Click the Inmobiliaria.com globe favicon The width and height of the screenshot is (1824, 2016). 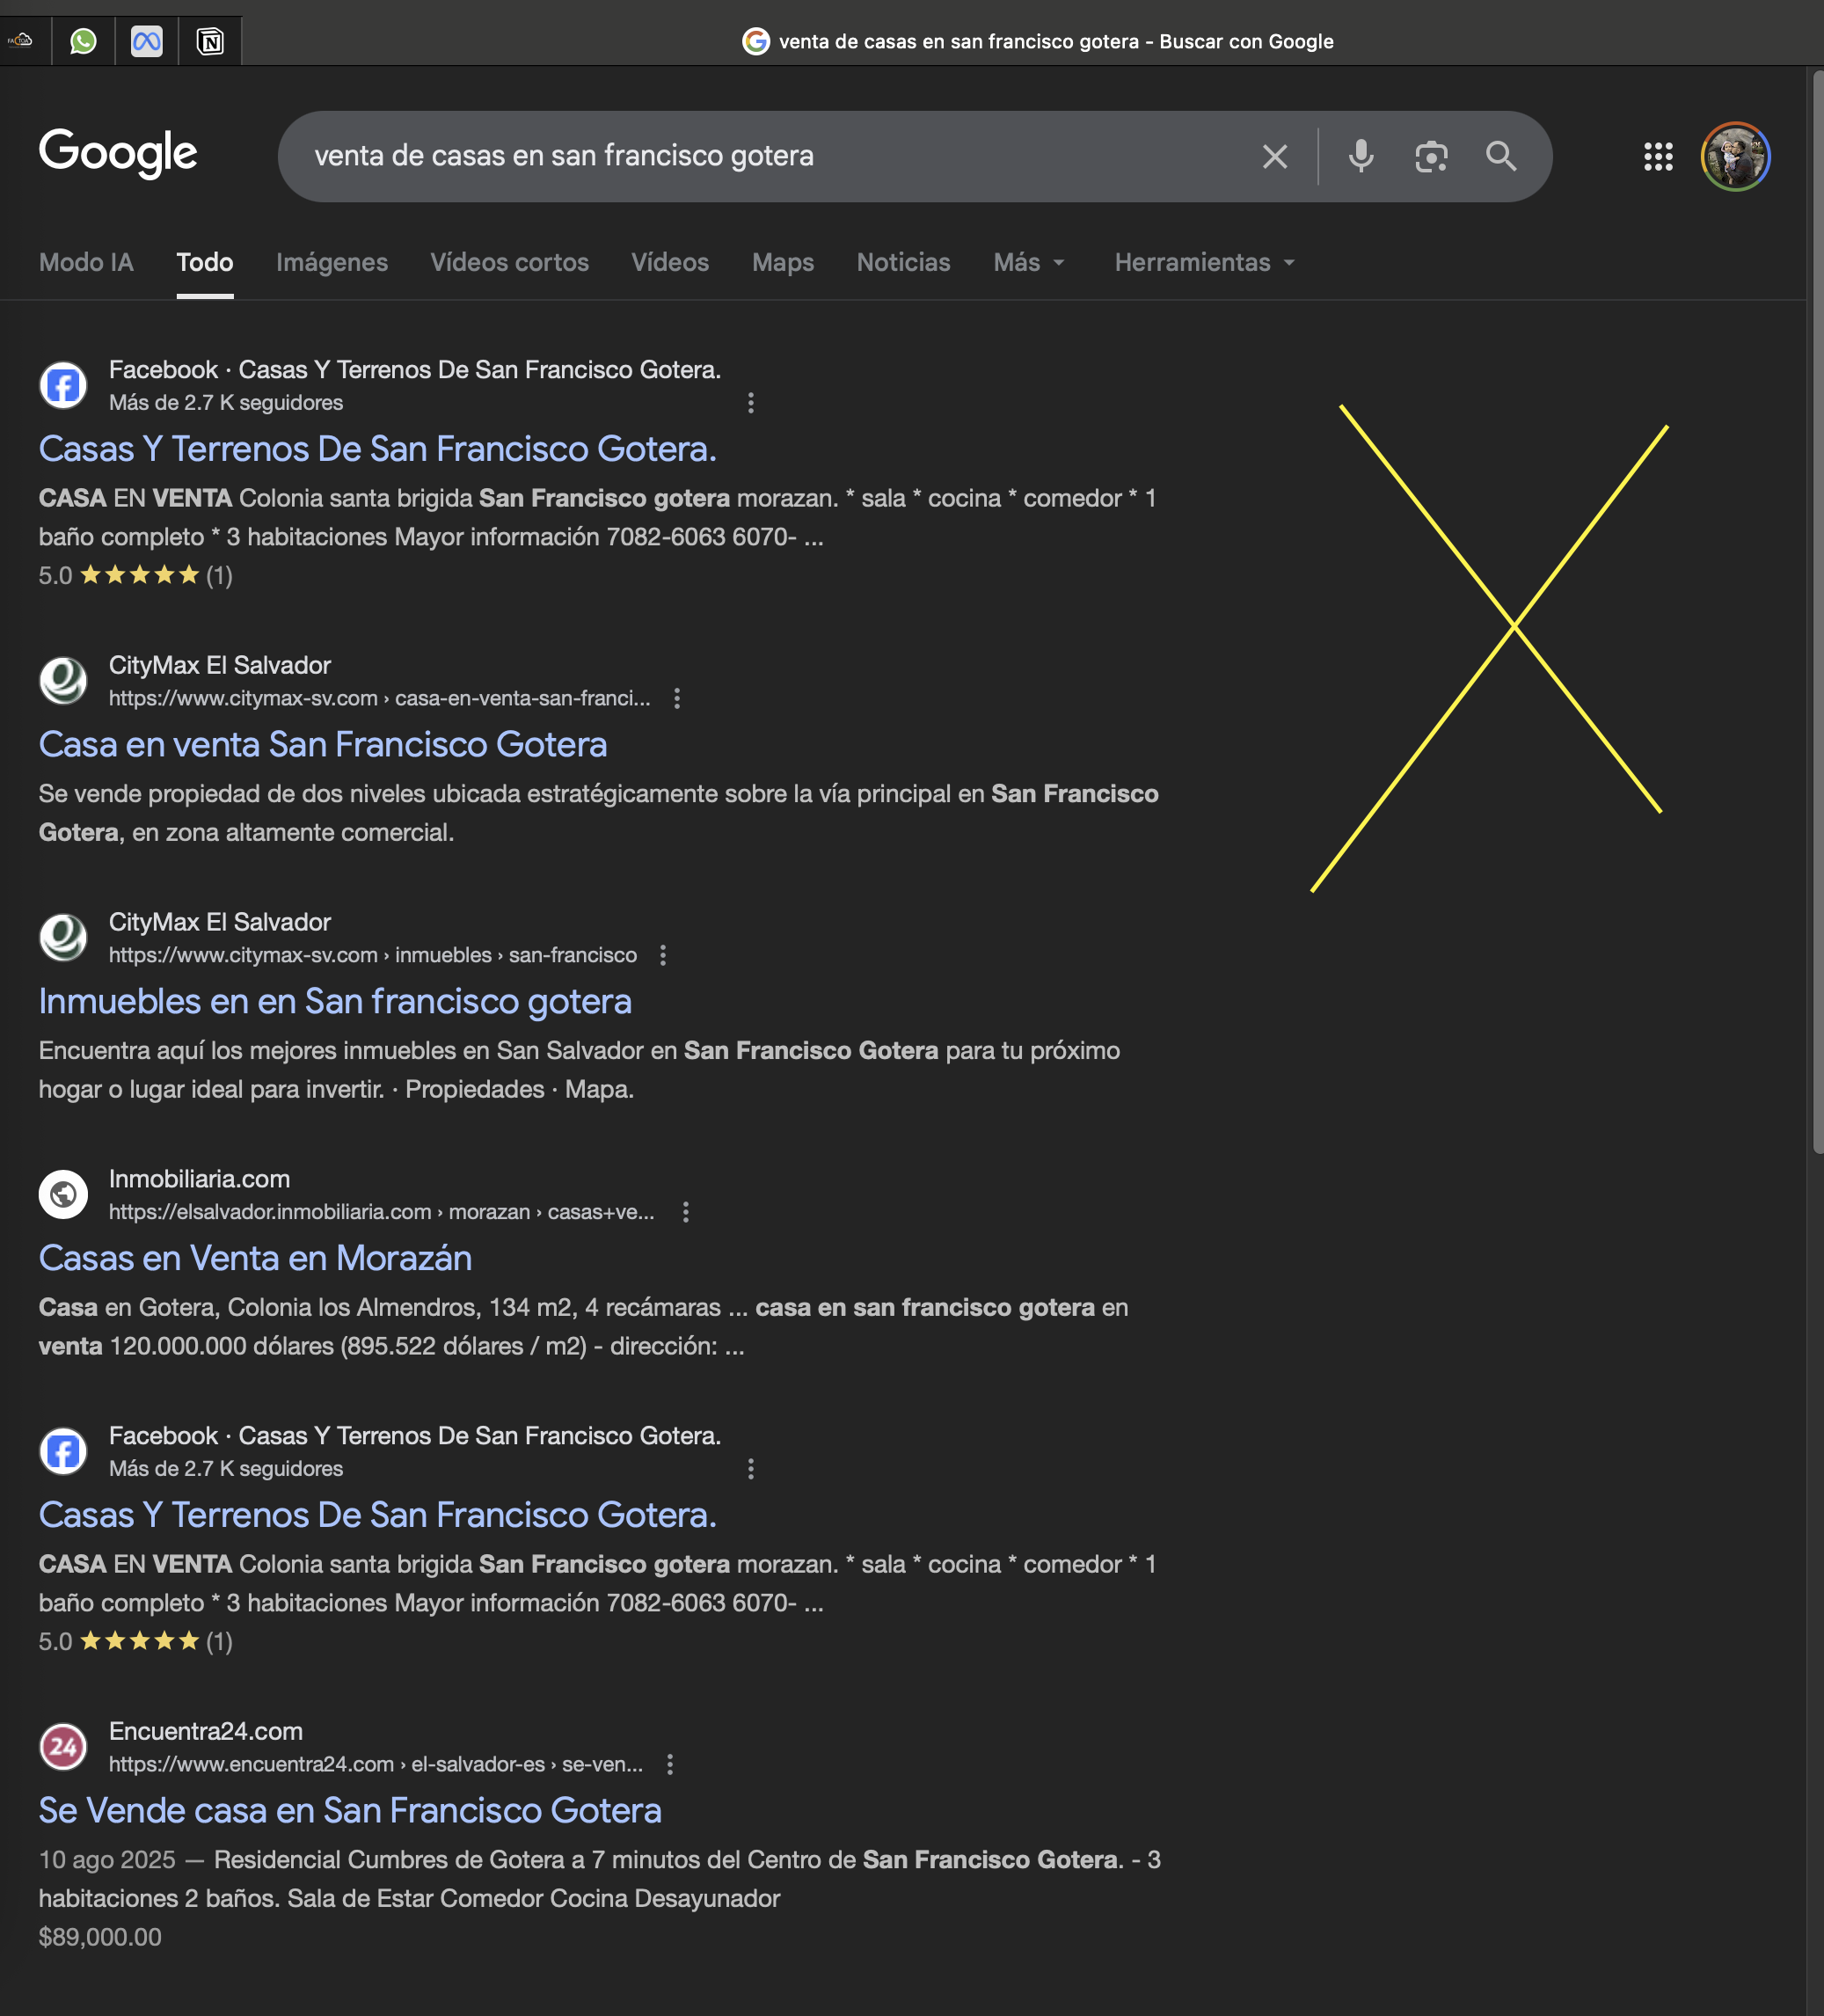click(63, 1194)
